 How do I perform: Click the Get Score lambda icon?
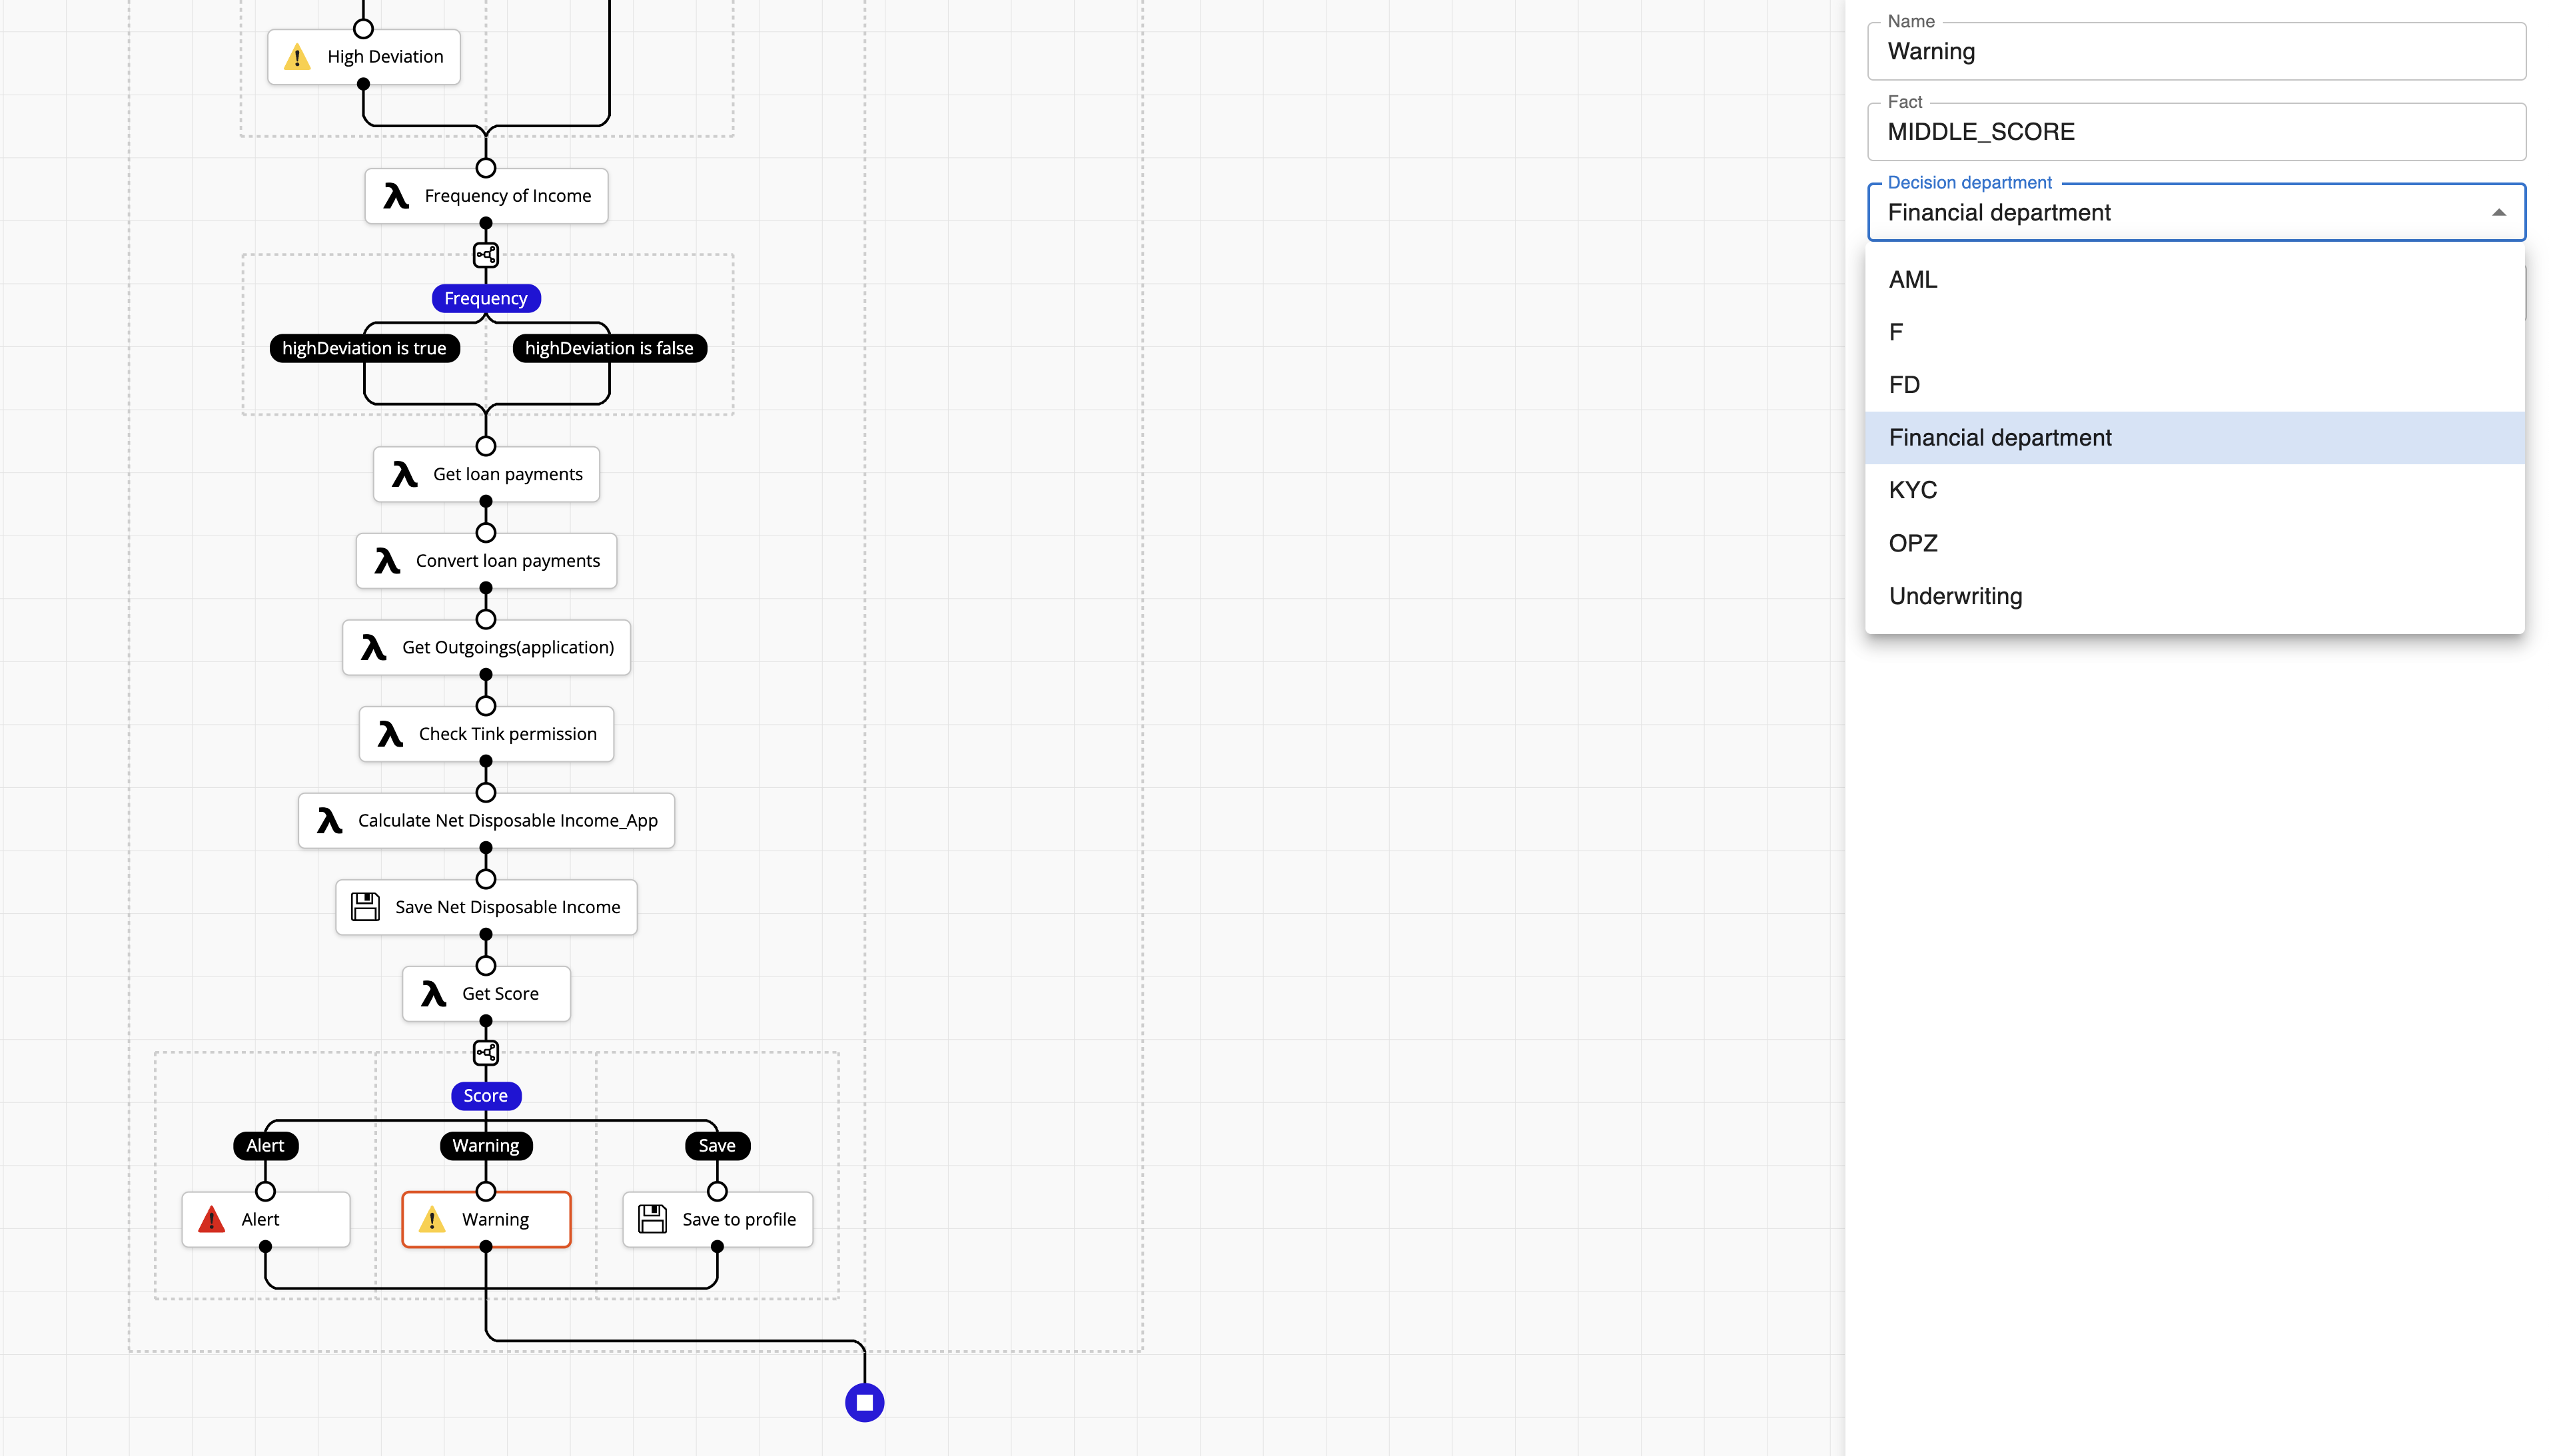(433, 994)
